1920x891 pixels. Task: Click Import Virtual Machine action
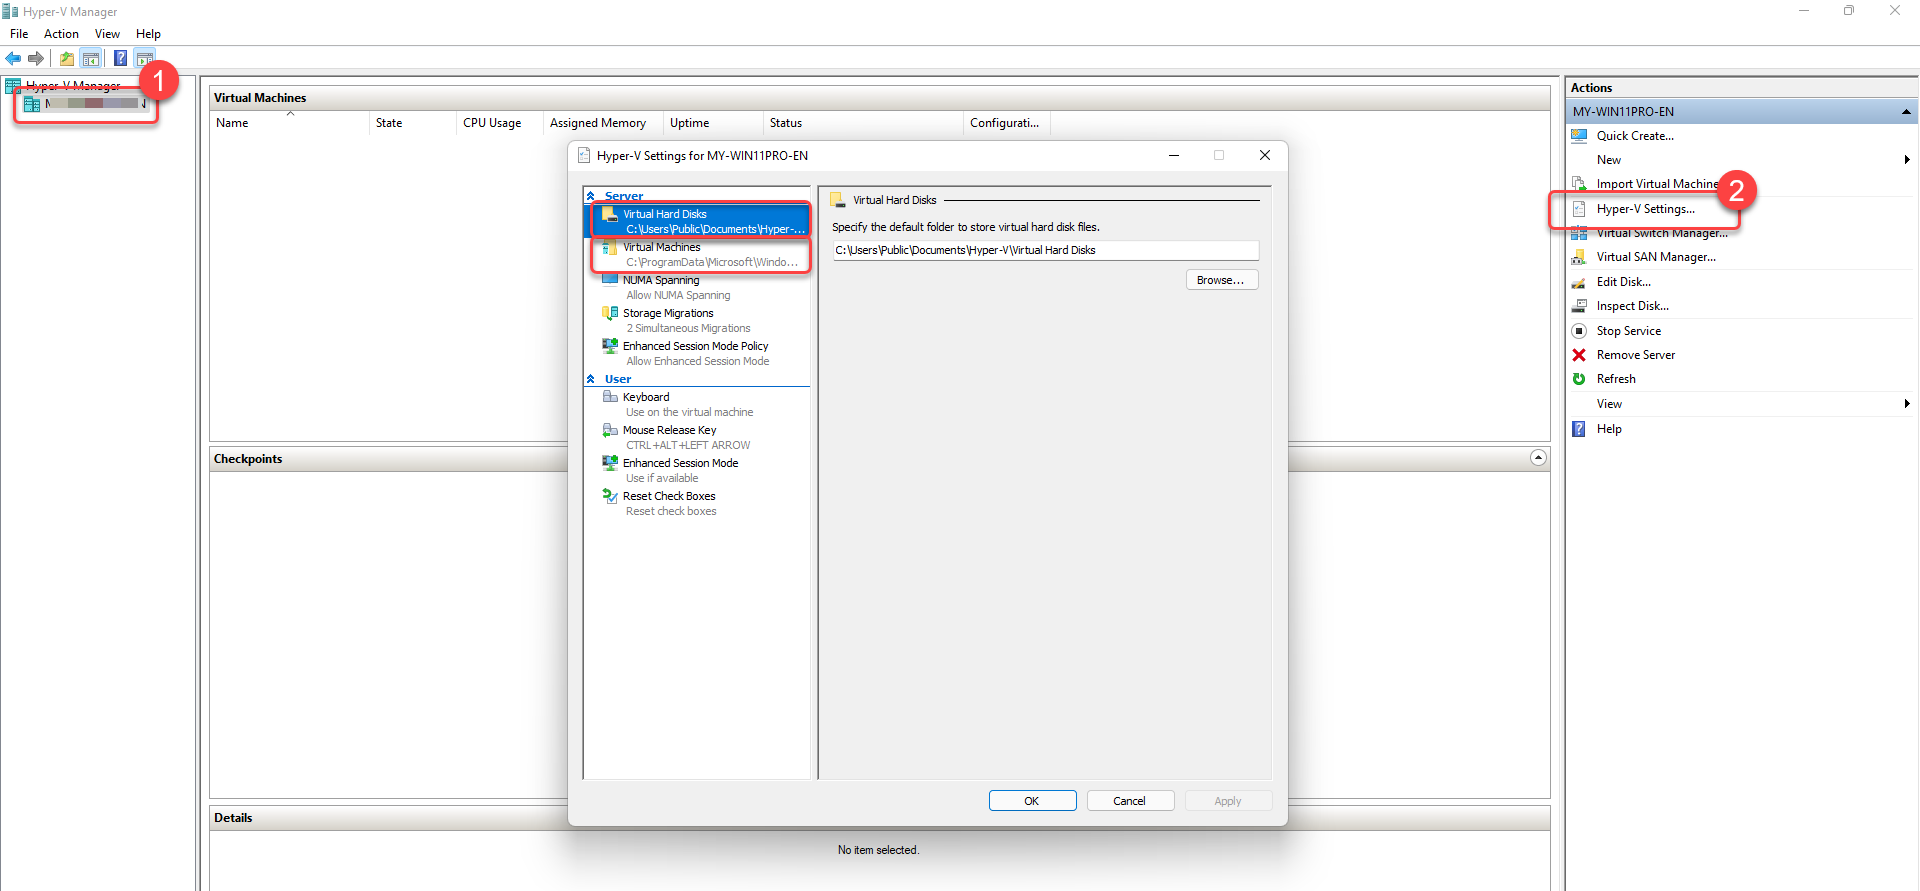1657,184
